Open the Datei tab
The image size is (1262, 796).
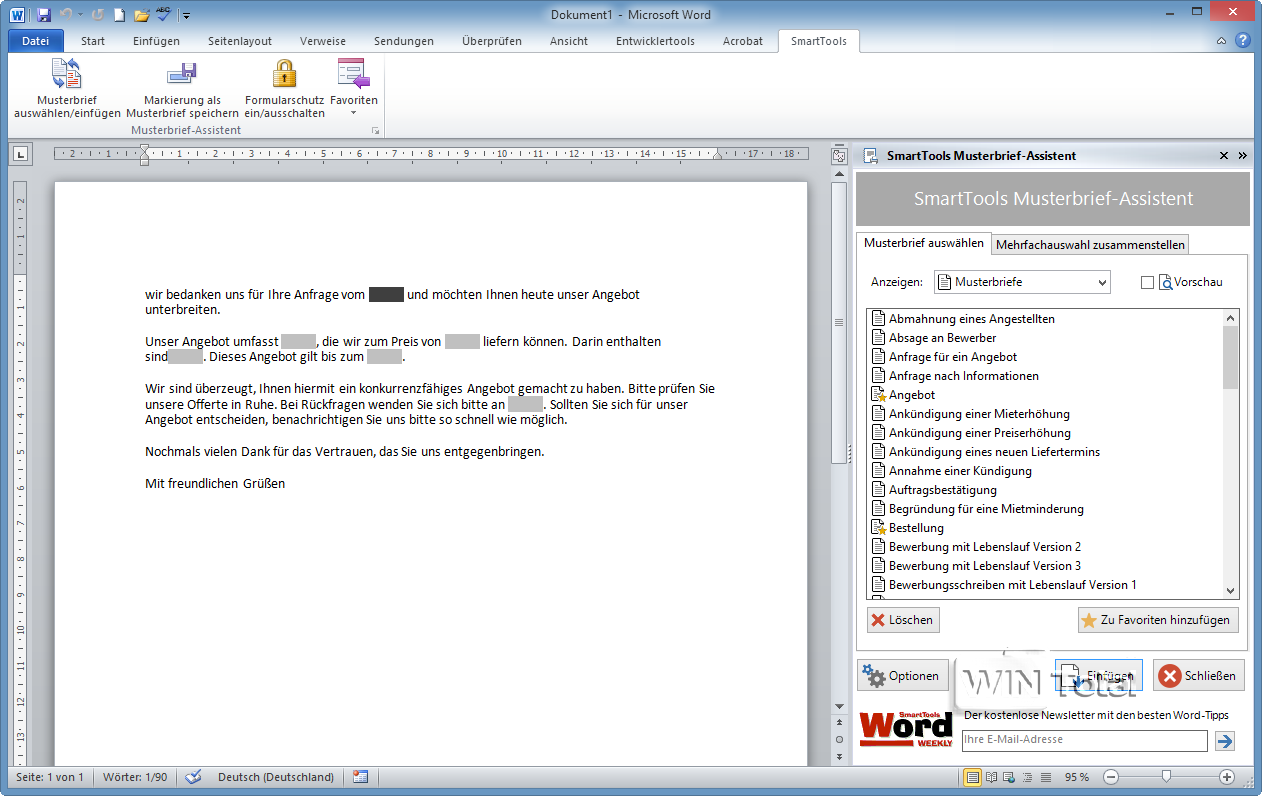[36, 41]
